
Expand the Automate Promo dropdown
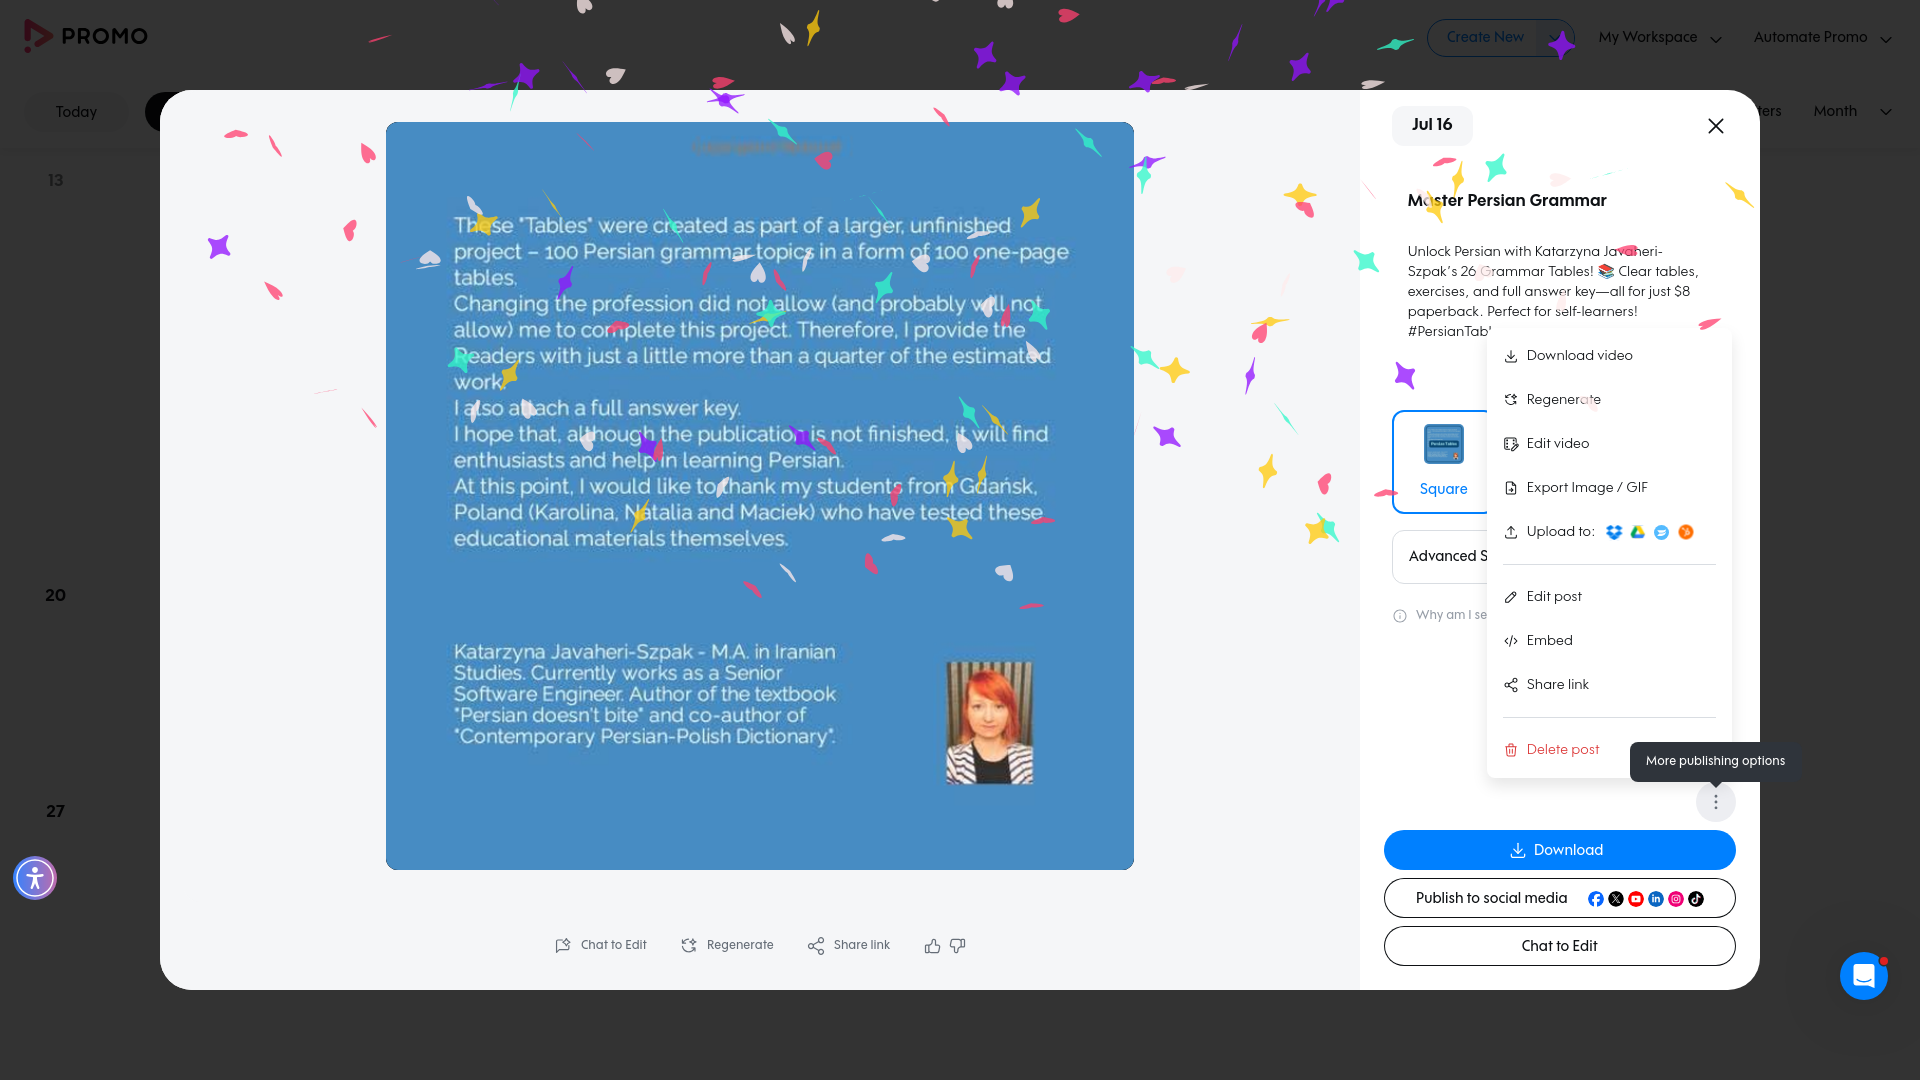[1822, 38]
